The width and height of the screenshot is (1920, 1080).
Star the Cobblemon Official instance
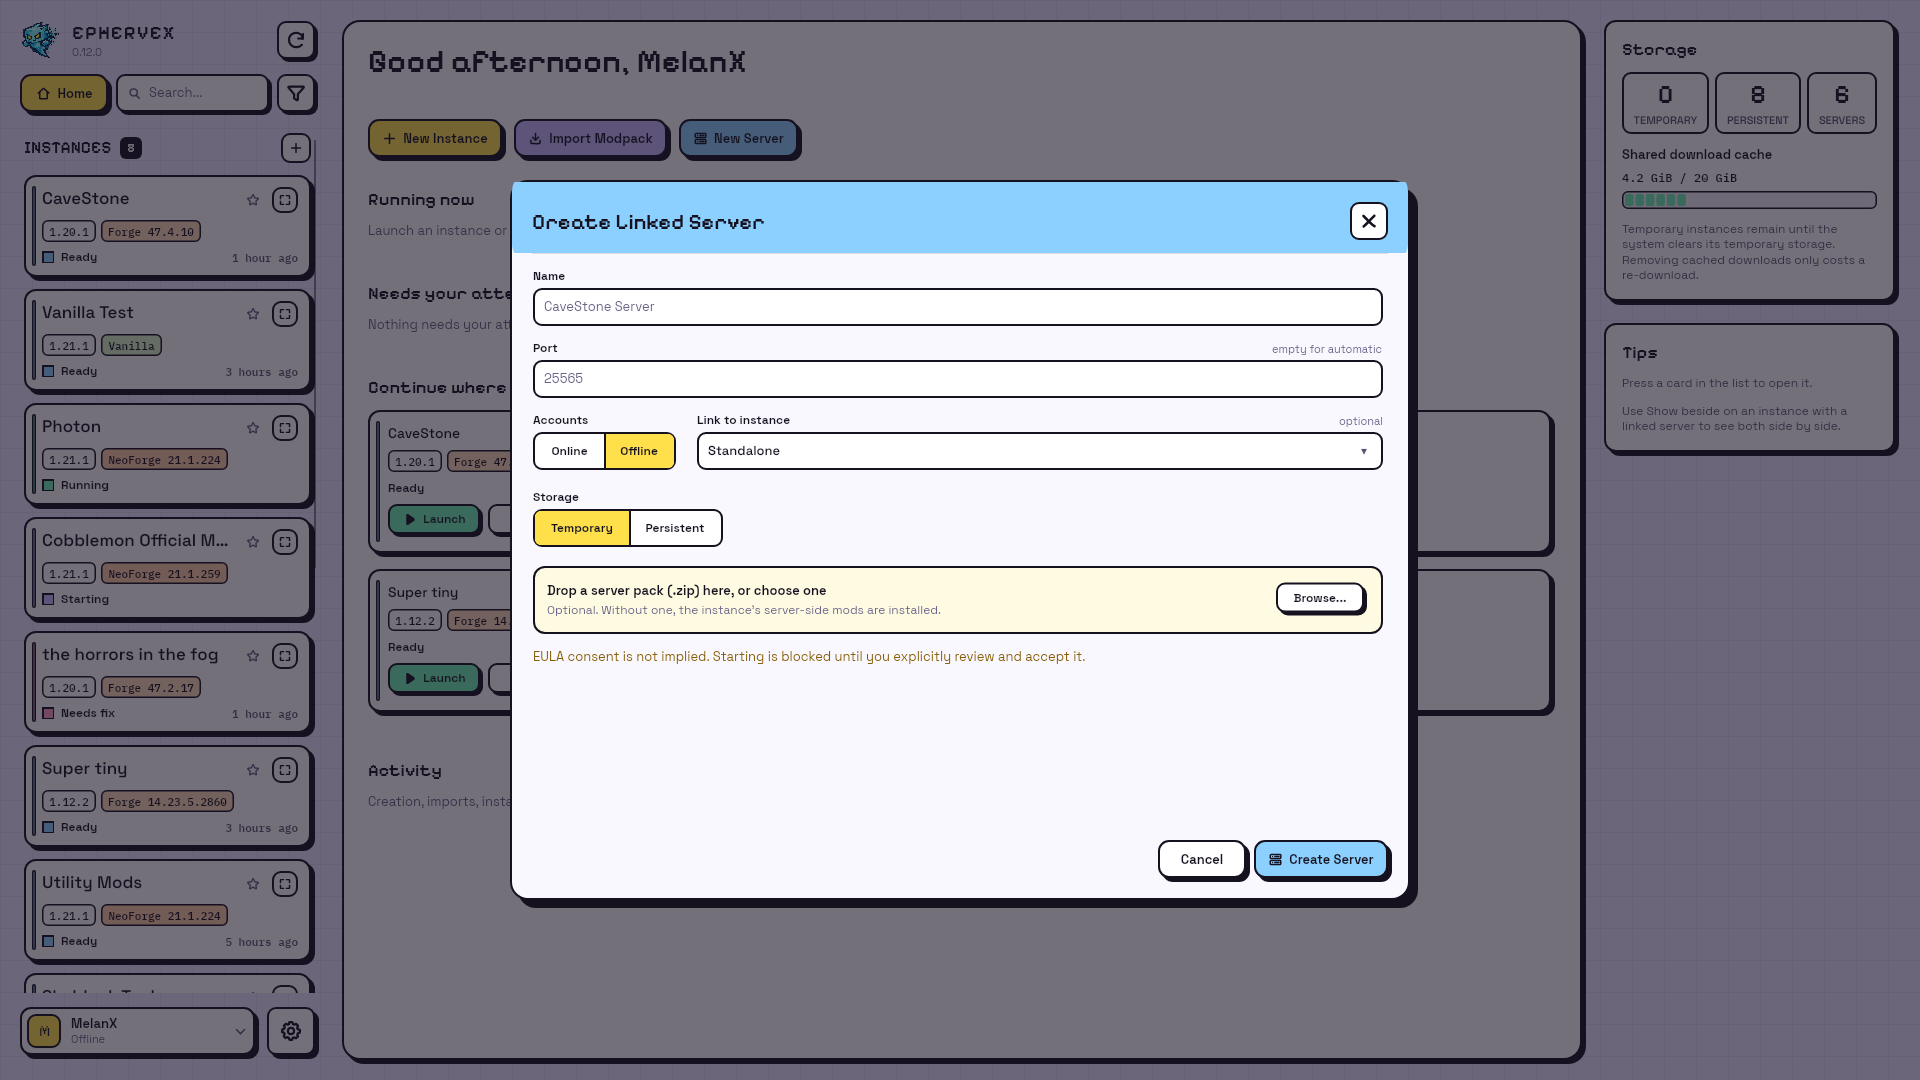[253, 542]
